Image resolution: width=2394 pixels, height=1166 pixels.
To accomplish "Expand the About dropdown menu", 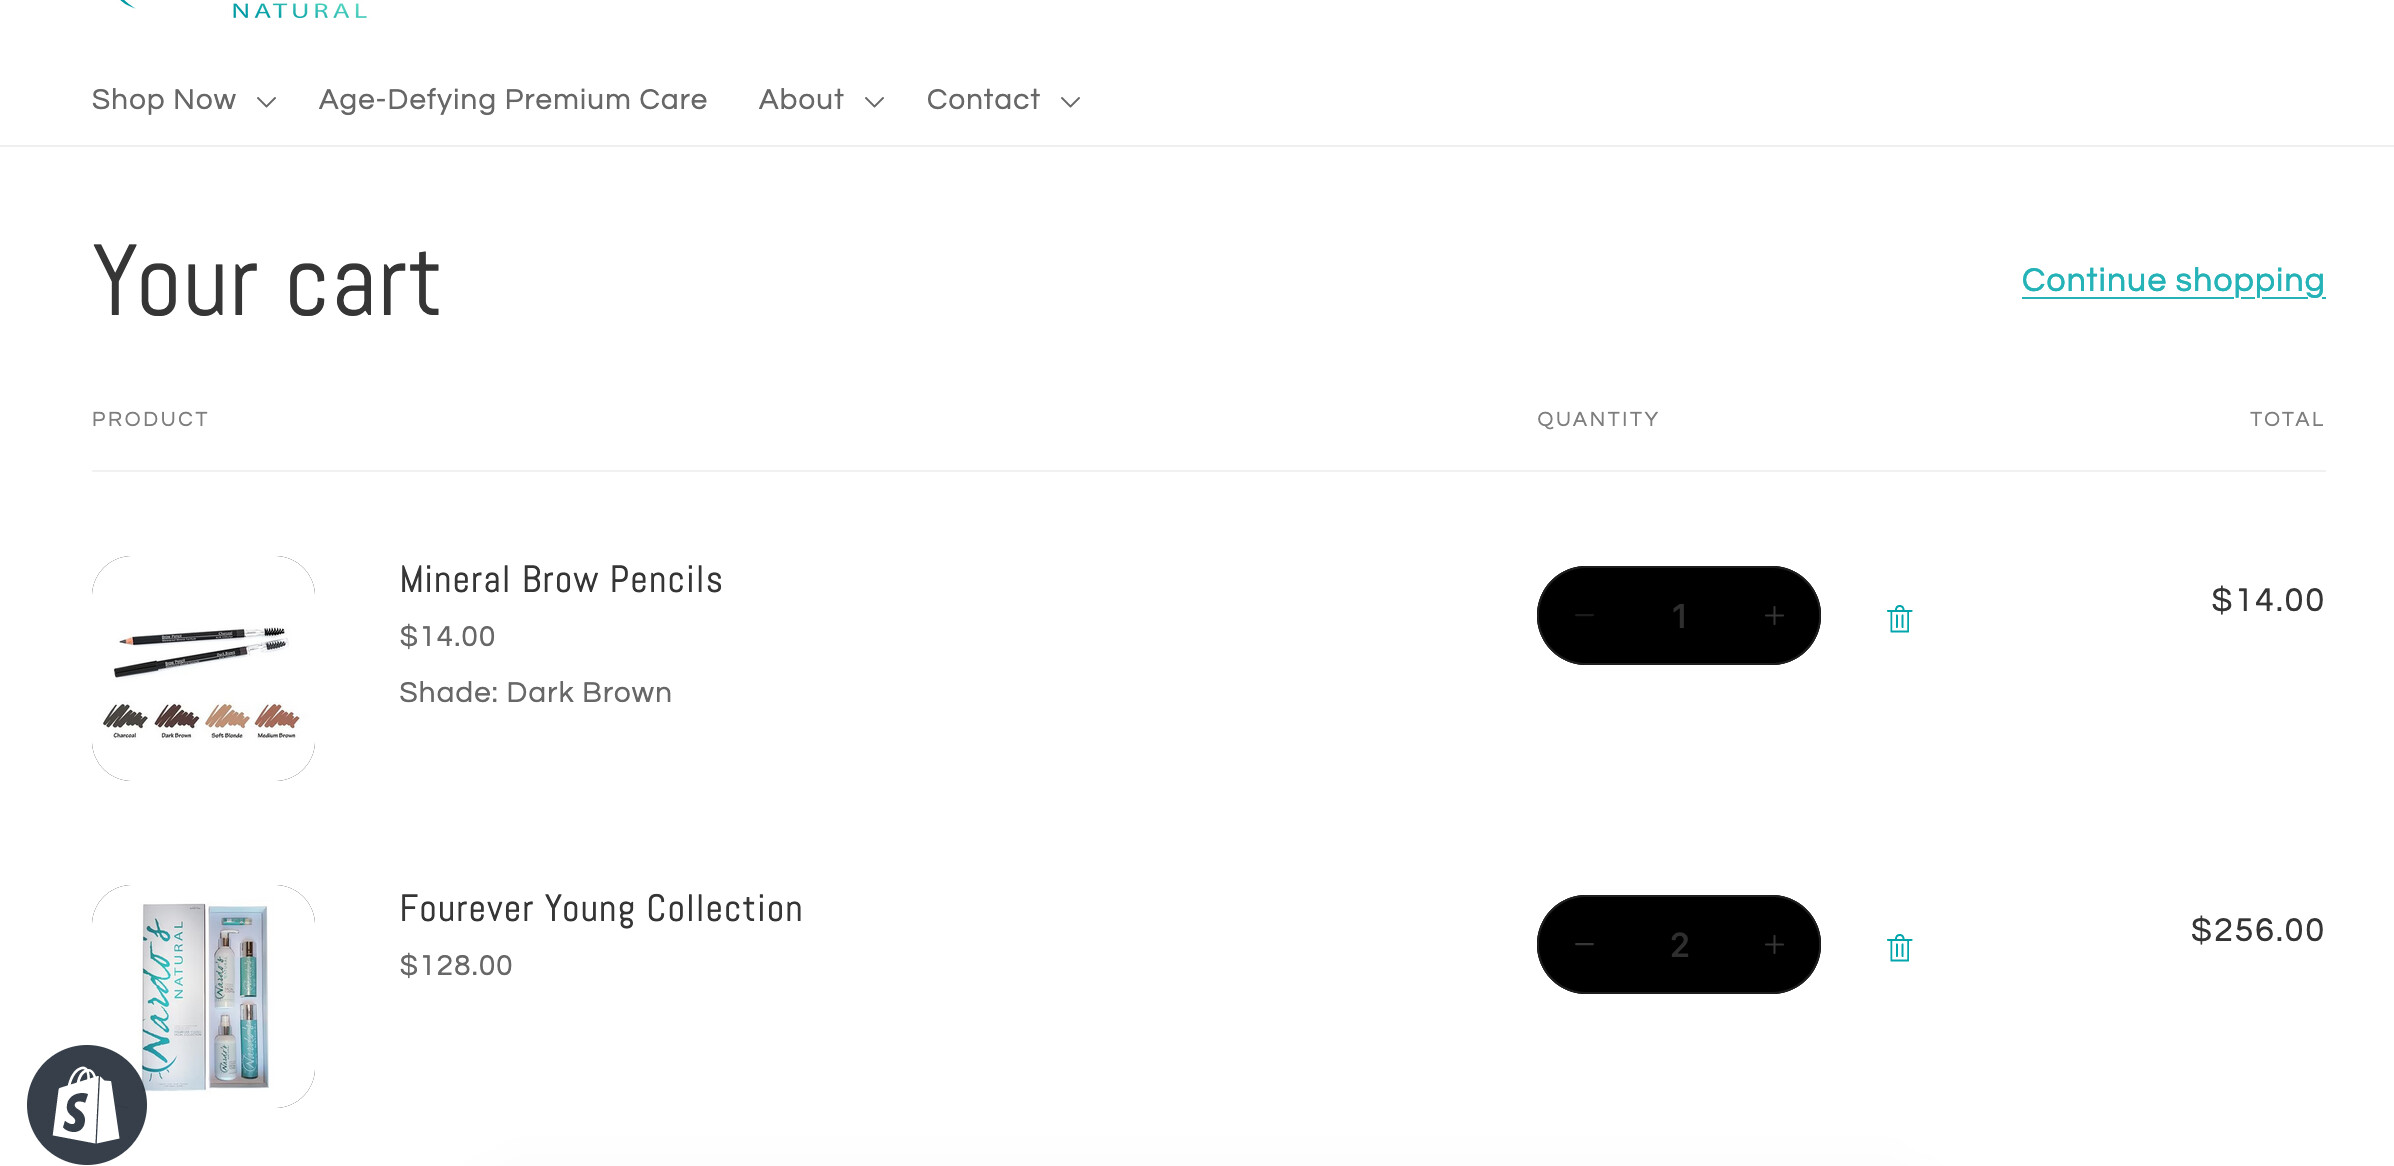I will tap(821, 100).
